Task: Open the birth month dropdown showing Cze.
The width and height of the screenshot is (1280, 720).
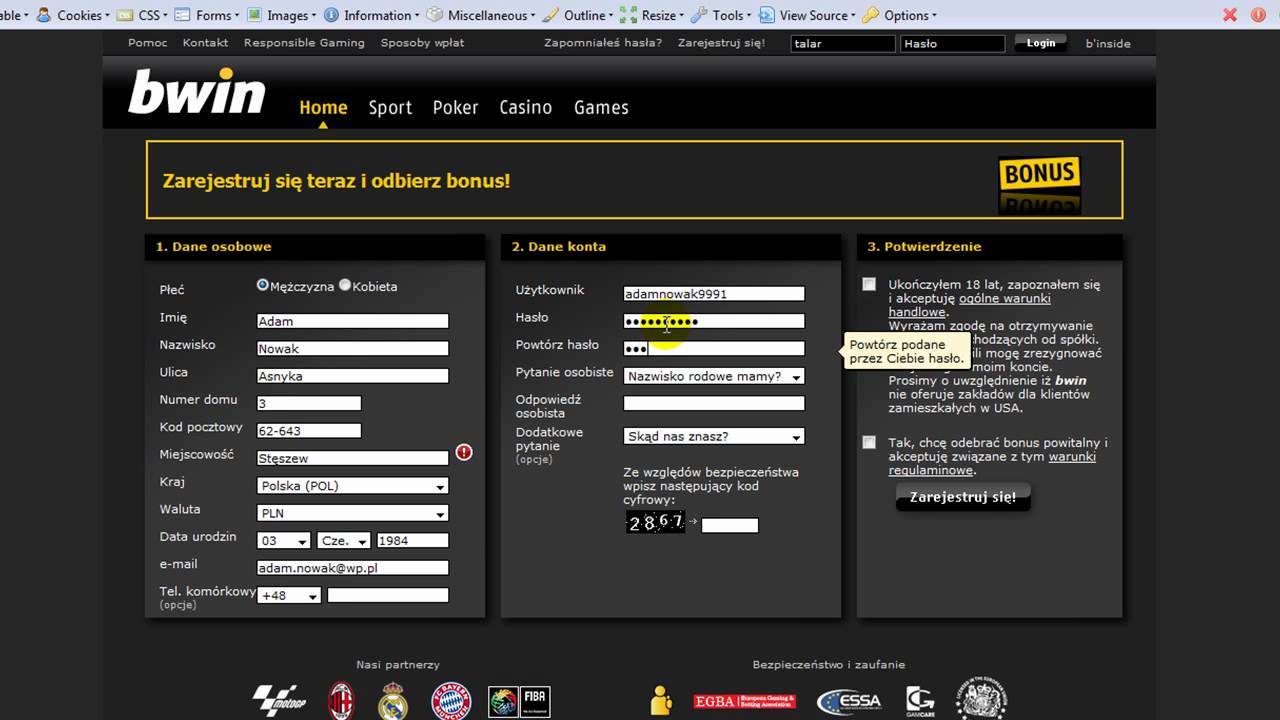Action: click(344, 540)
